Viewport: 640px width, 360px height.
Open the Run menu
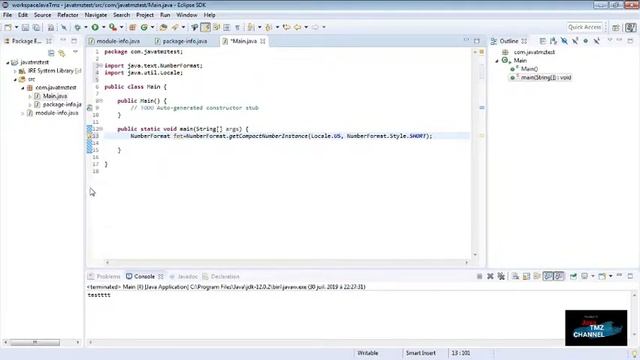[x=165, y=15]
